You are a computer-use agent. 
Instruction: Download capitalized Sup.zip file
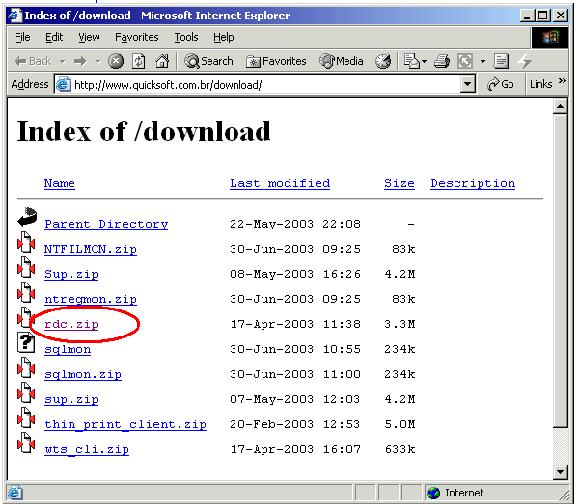click(71, 274)
